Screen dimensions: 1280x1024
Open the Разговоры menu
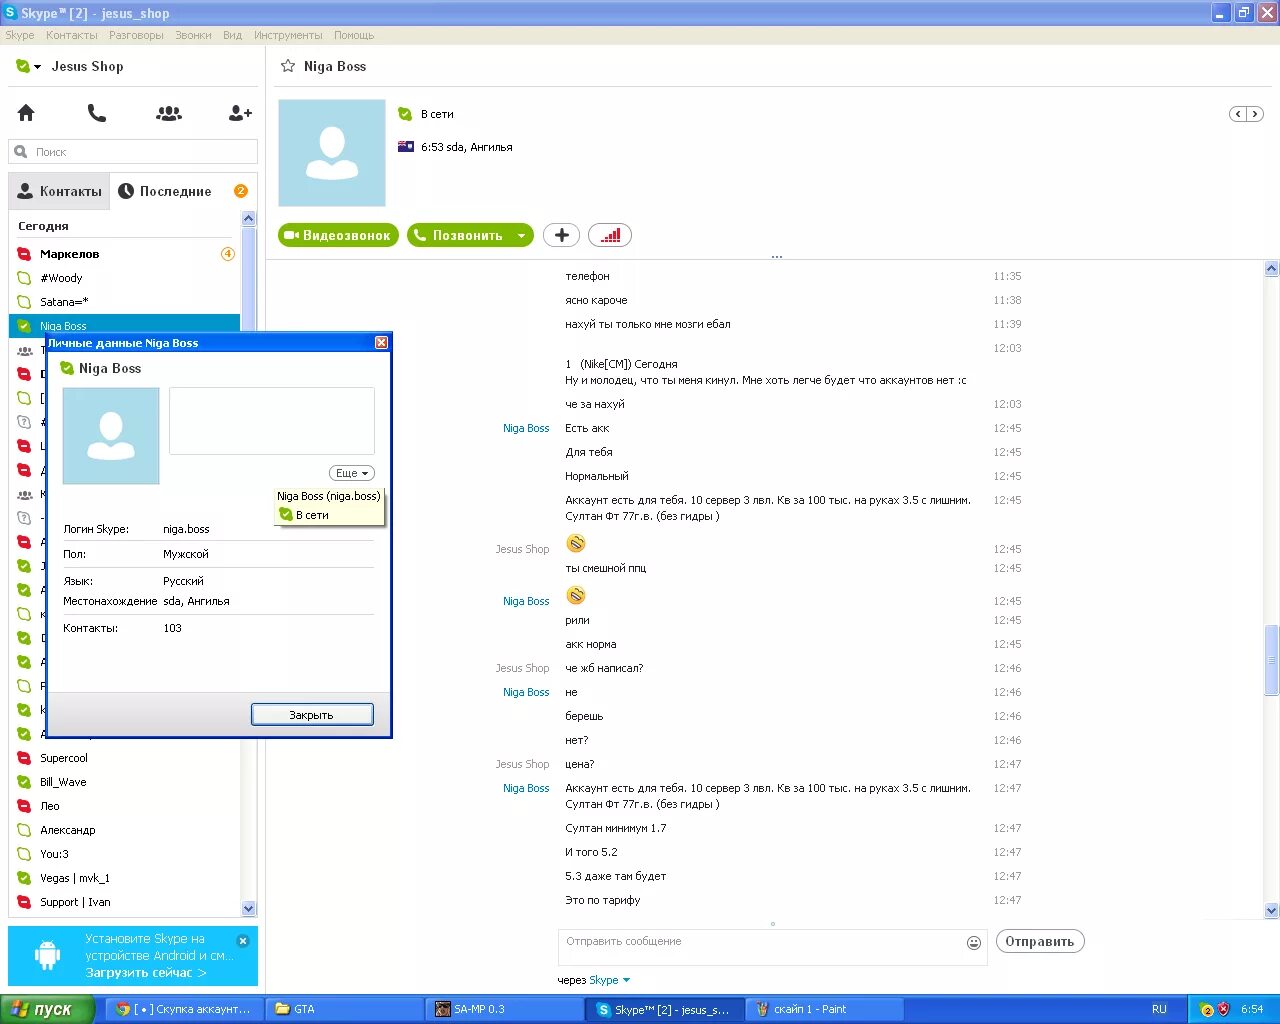coord(136,35)
